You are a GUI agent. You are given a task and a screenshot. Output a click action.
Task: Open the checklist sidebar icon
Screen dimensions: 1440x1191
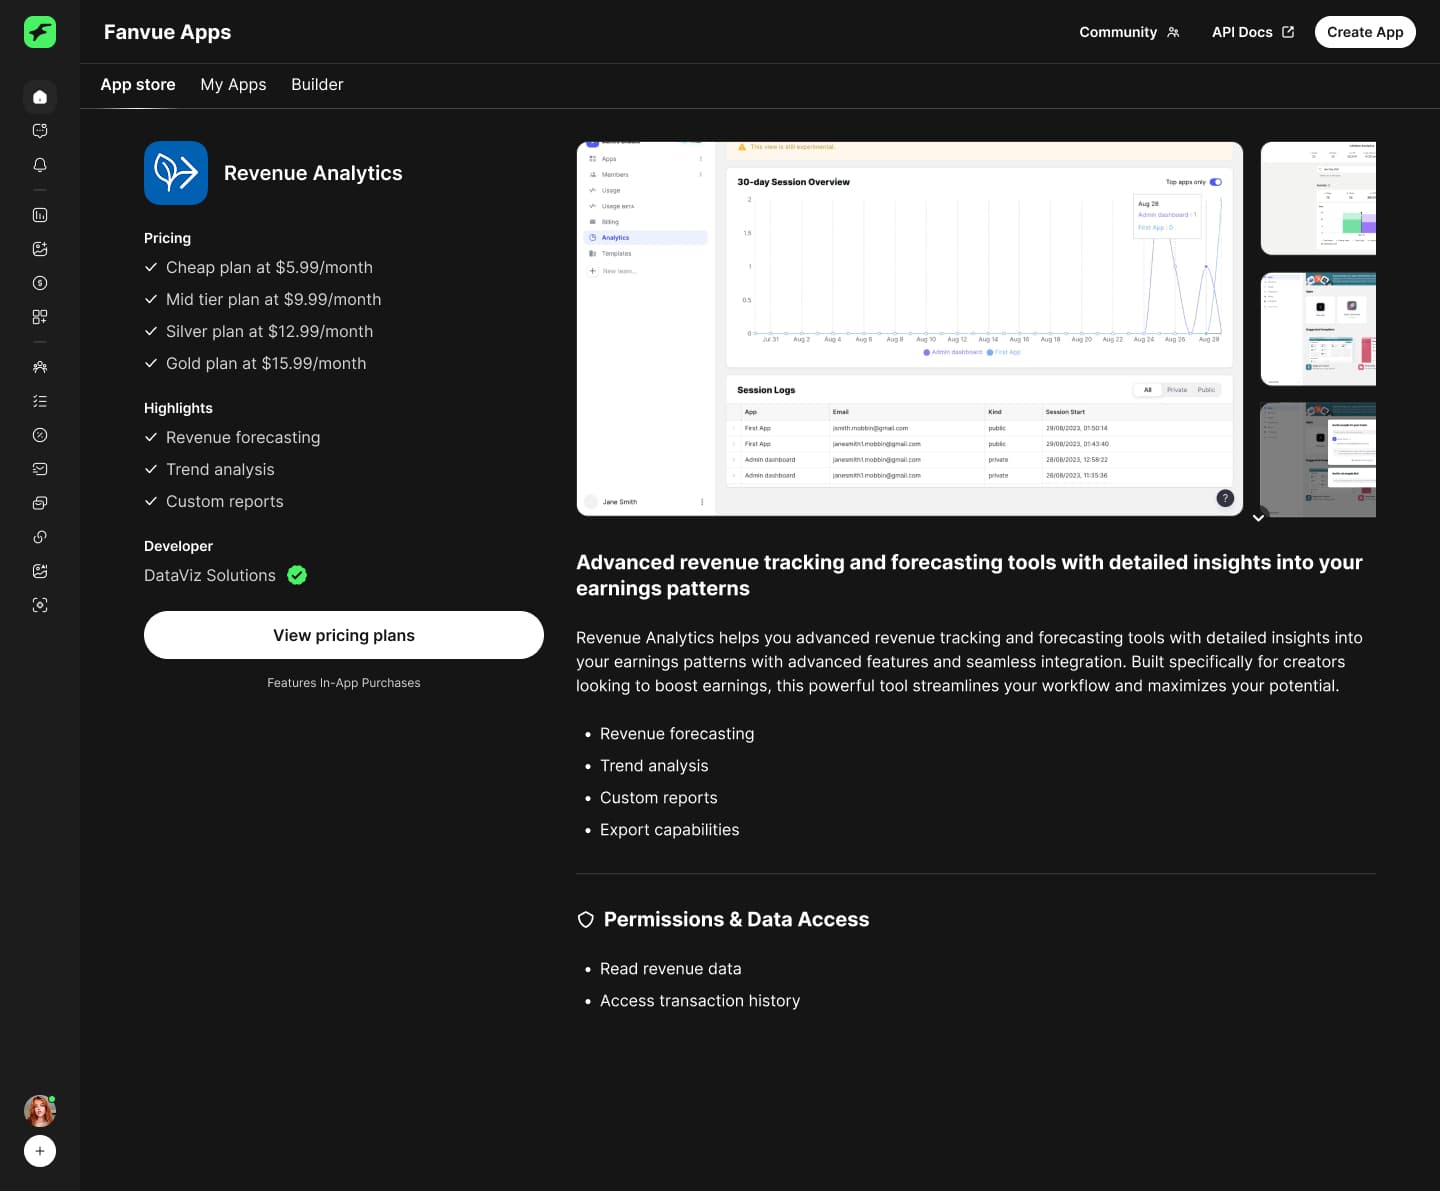click(x=40, y=401)
